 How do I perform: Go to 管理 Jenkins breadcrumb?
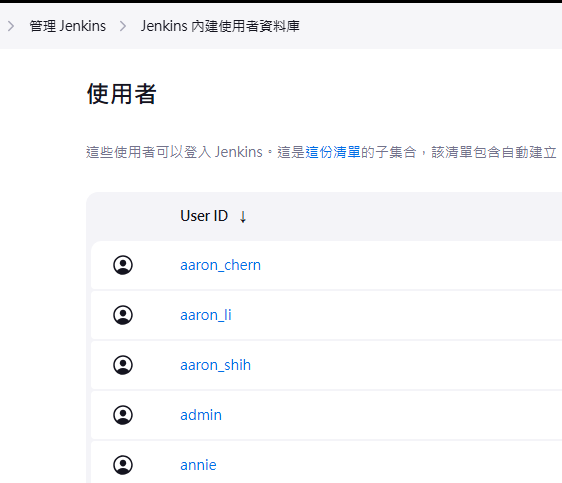click(x=68, y=26)
